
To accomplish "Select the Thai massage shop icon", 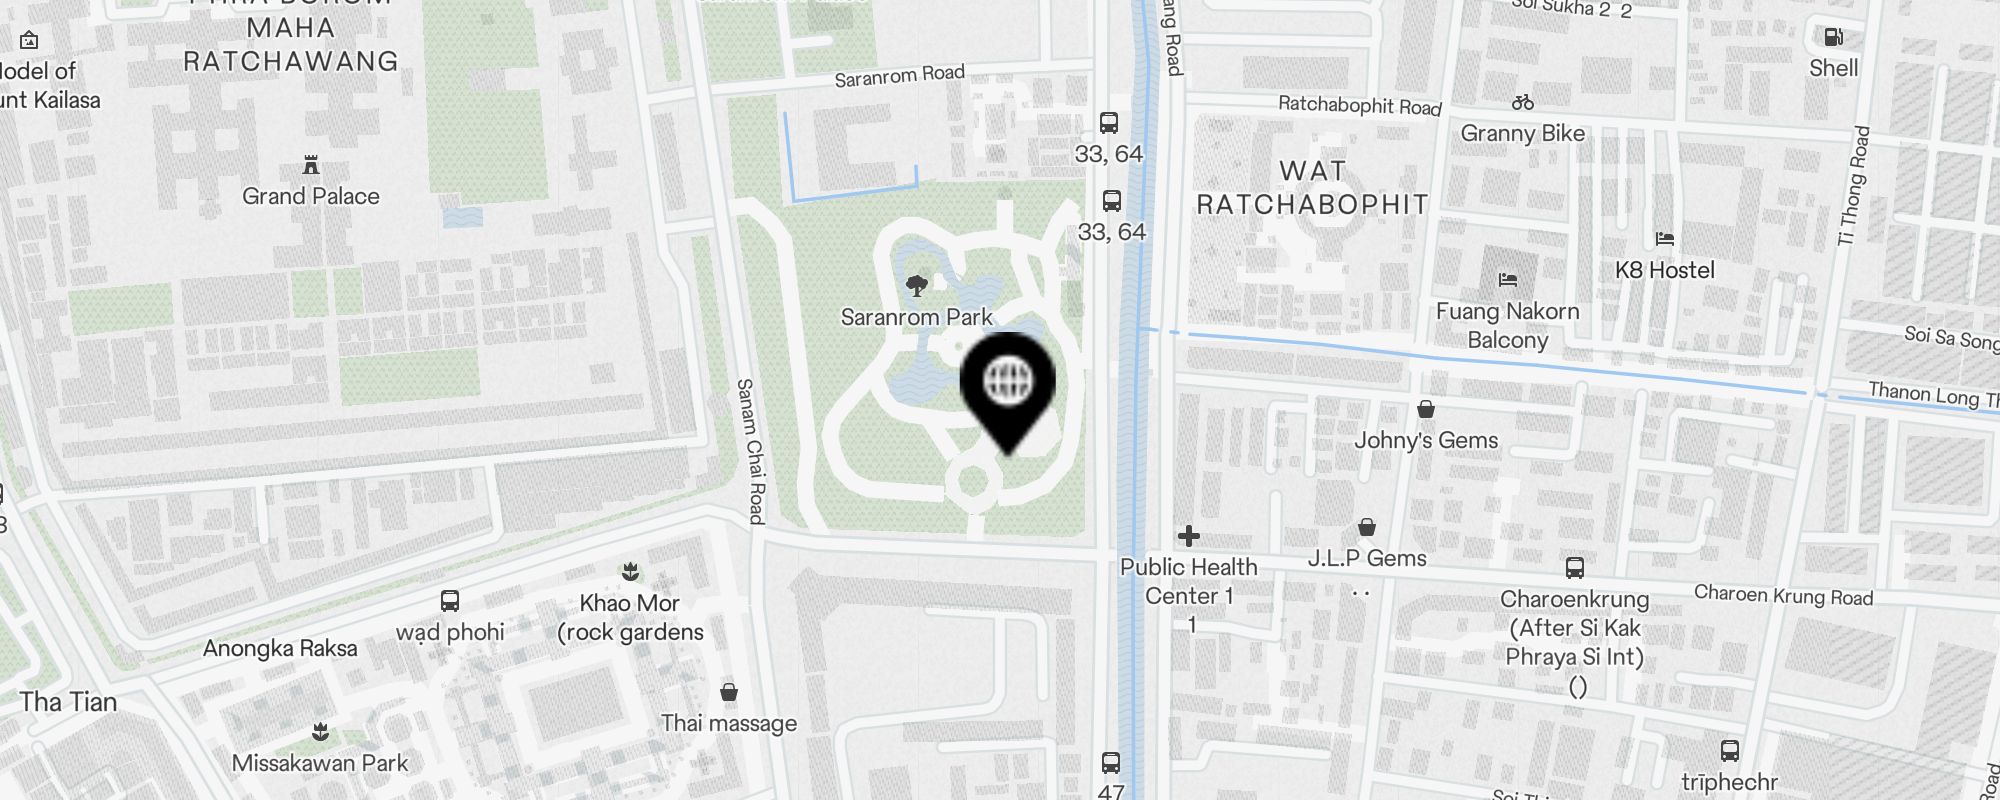I will point(729,692).
